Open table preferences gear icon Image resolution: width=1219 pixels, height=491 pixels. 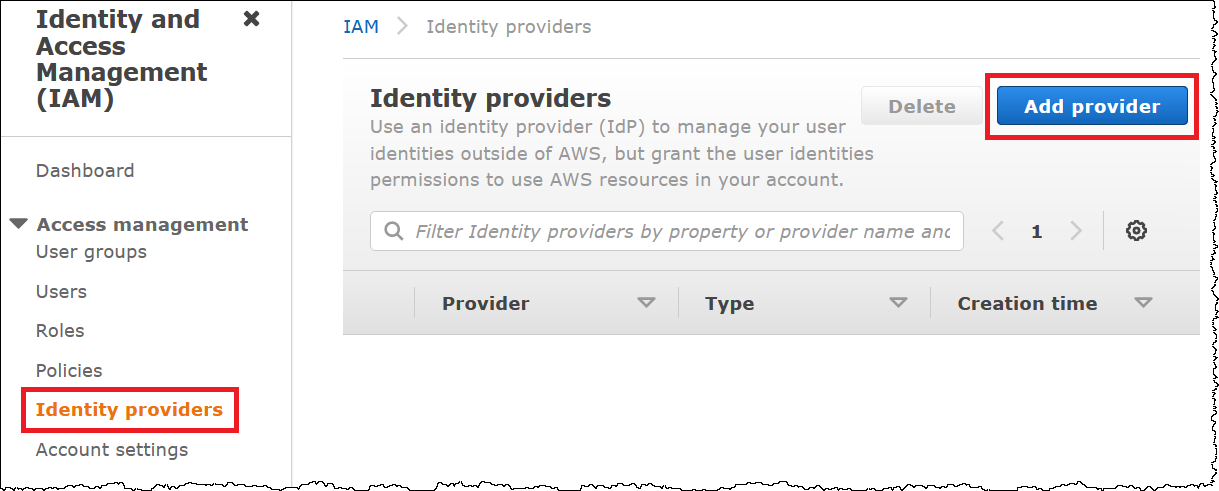coord(1136,231)
